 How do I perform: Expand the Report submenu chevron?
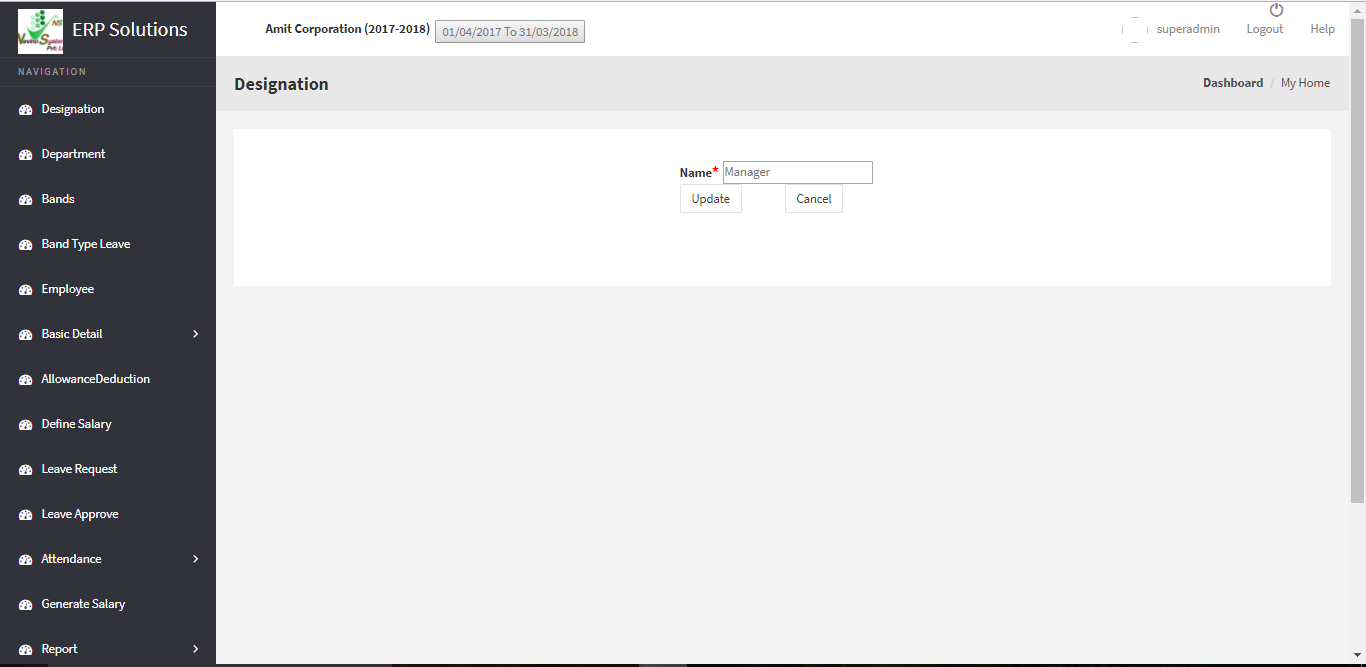click(195, 649)
